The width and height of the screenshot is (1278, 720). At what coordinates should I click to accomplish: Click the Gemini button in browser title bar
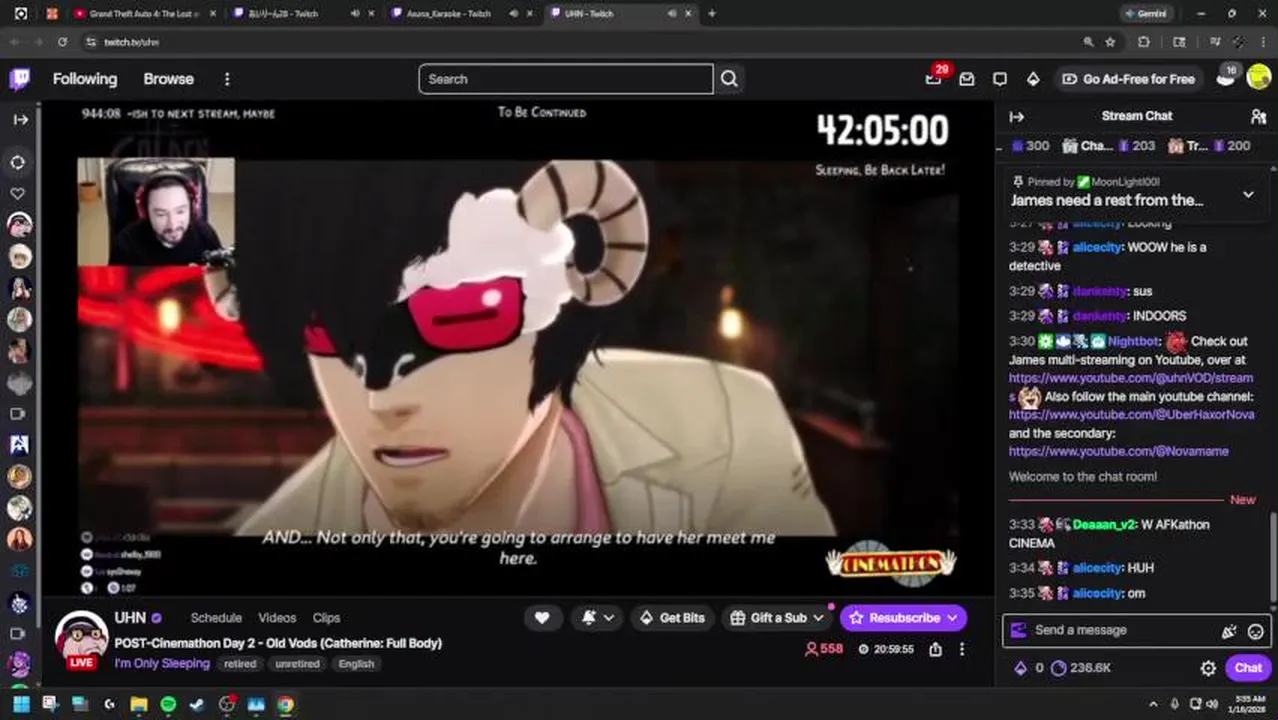pos(1146,13)
